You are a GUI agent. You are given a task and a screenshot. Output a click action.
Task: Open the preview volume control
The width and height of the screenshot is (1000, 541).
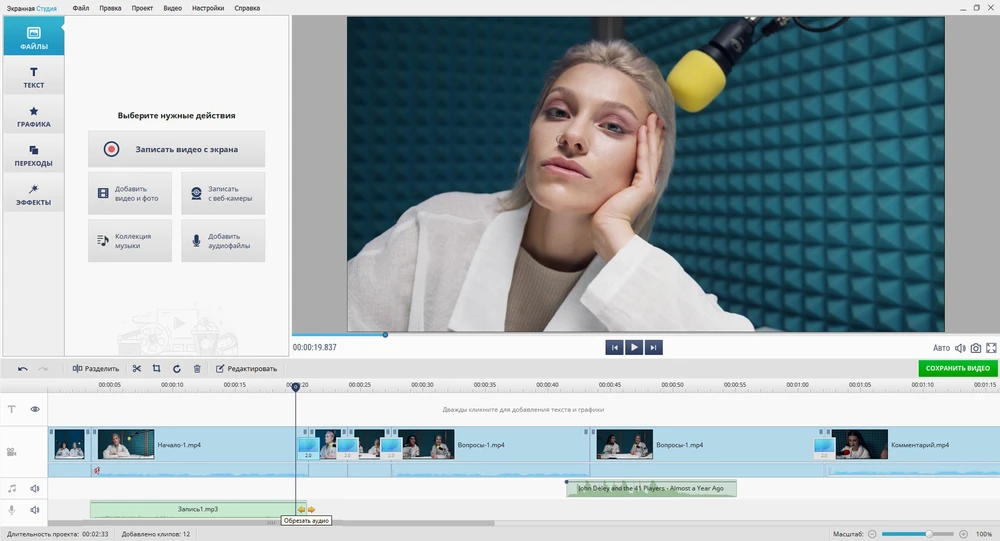tap(959, 348)
